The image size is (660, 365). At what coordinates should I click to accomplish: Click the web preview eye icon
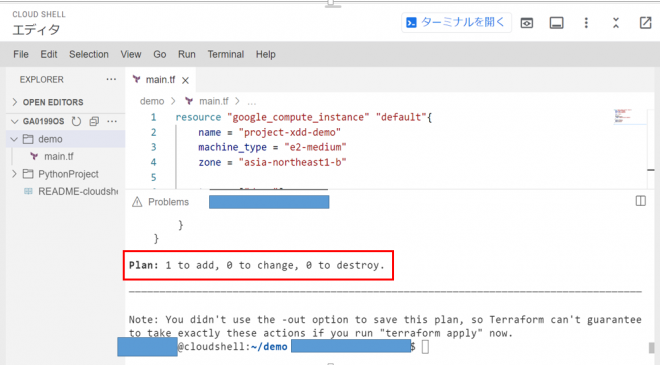pyautogui.click(x=527, y=23)
